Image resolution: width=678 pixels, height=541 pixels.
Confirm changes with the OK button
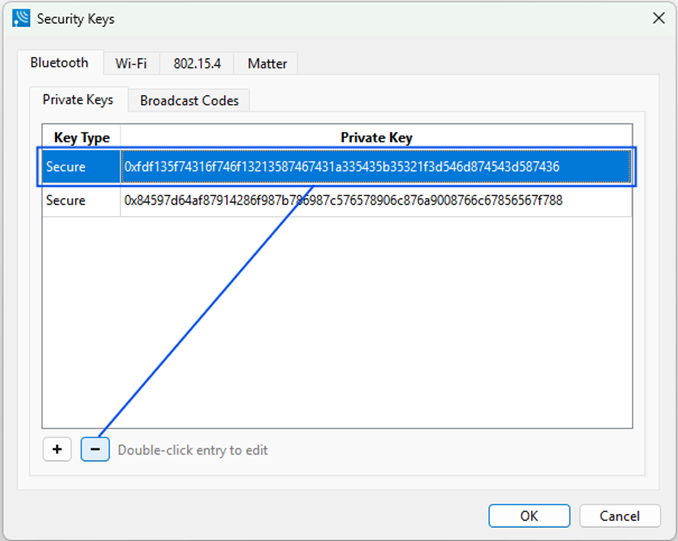[529, 516]
